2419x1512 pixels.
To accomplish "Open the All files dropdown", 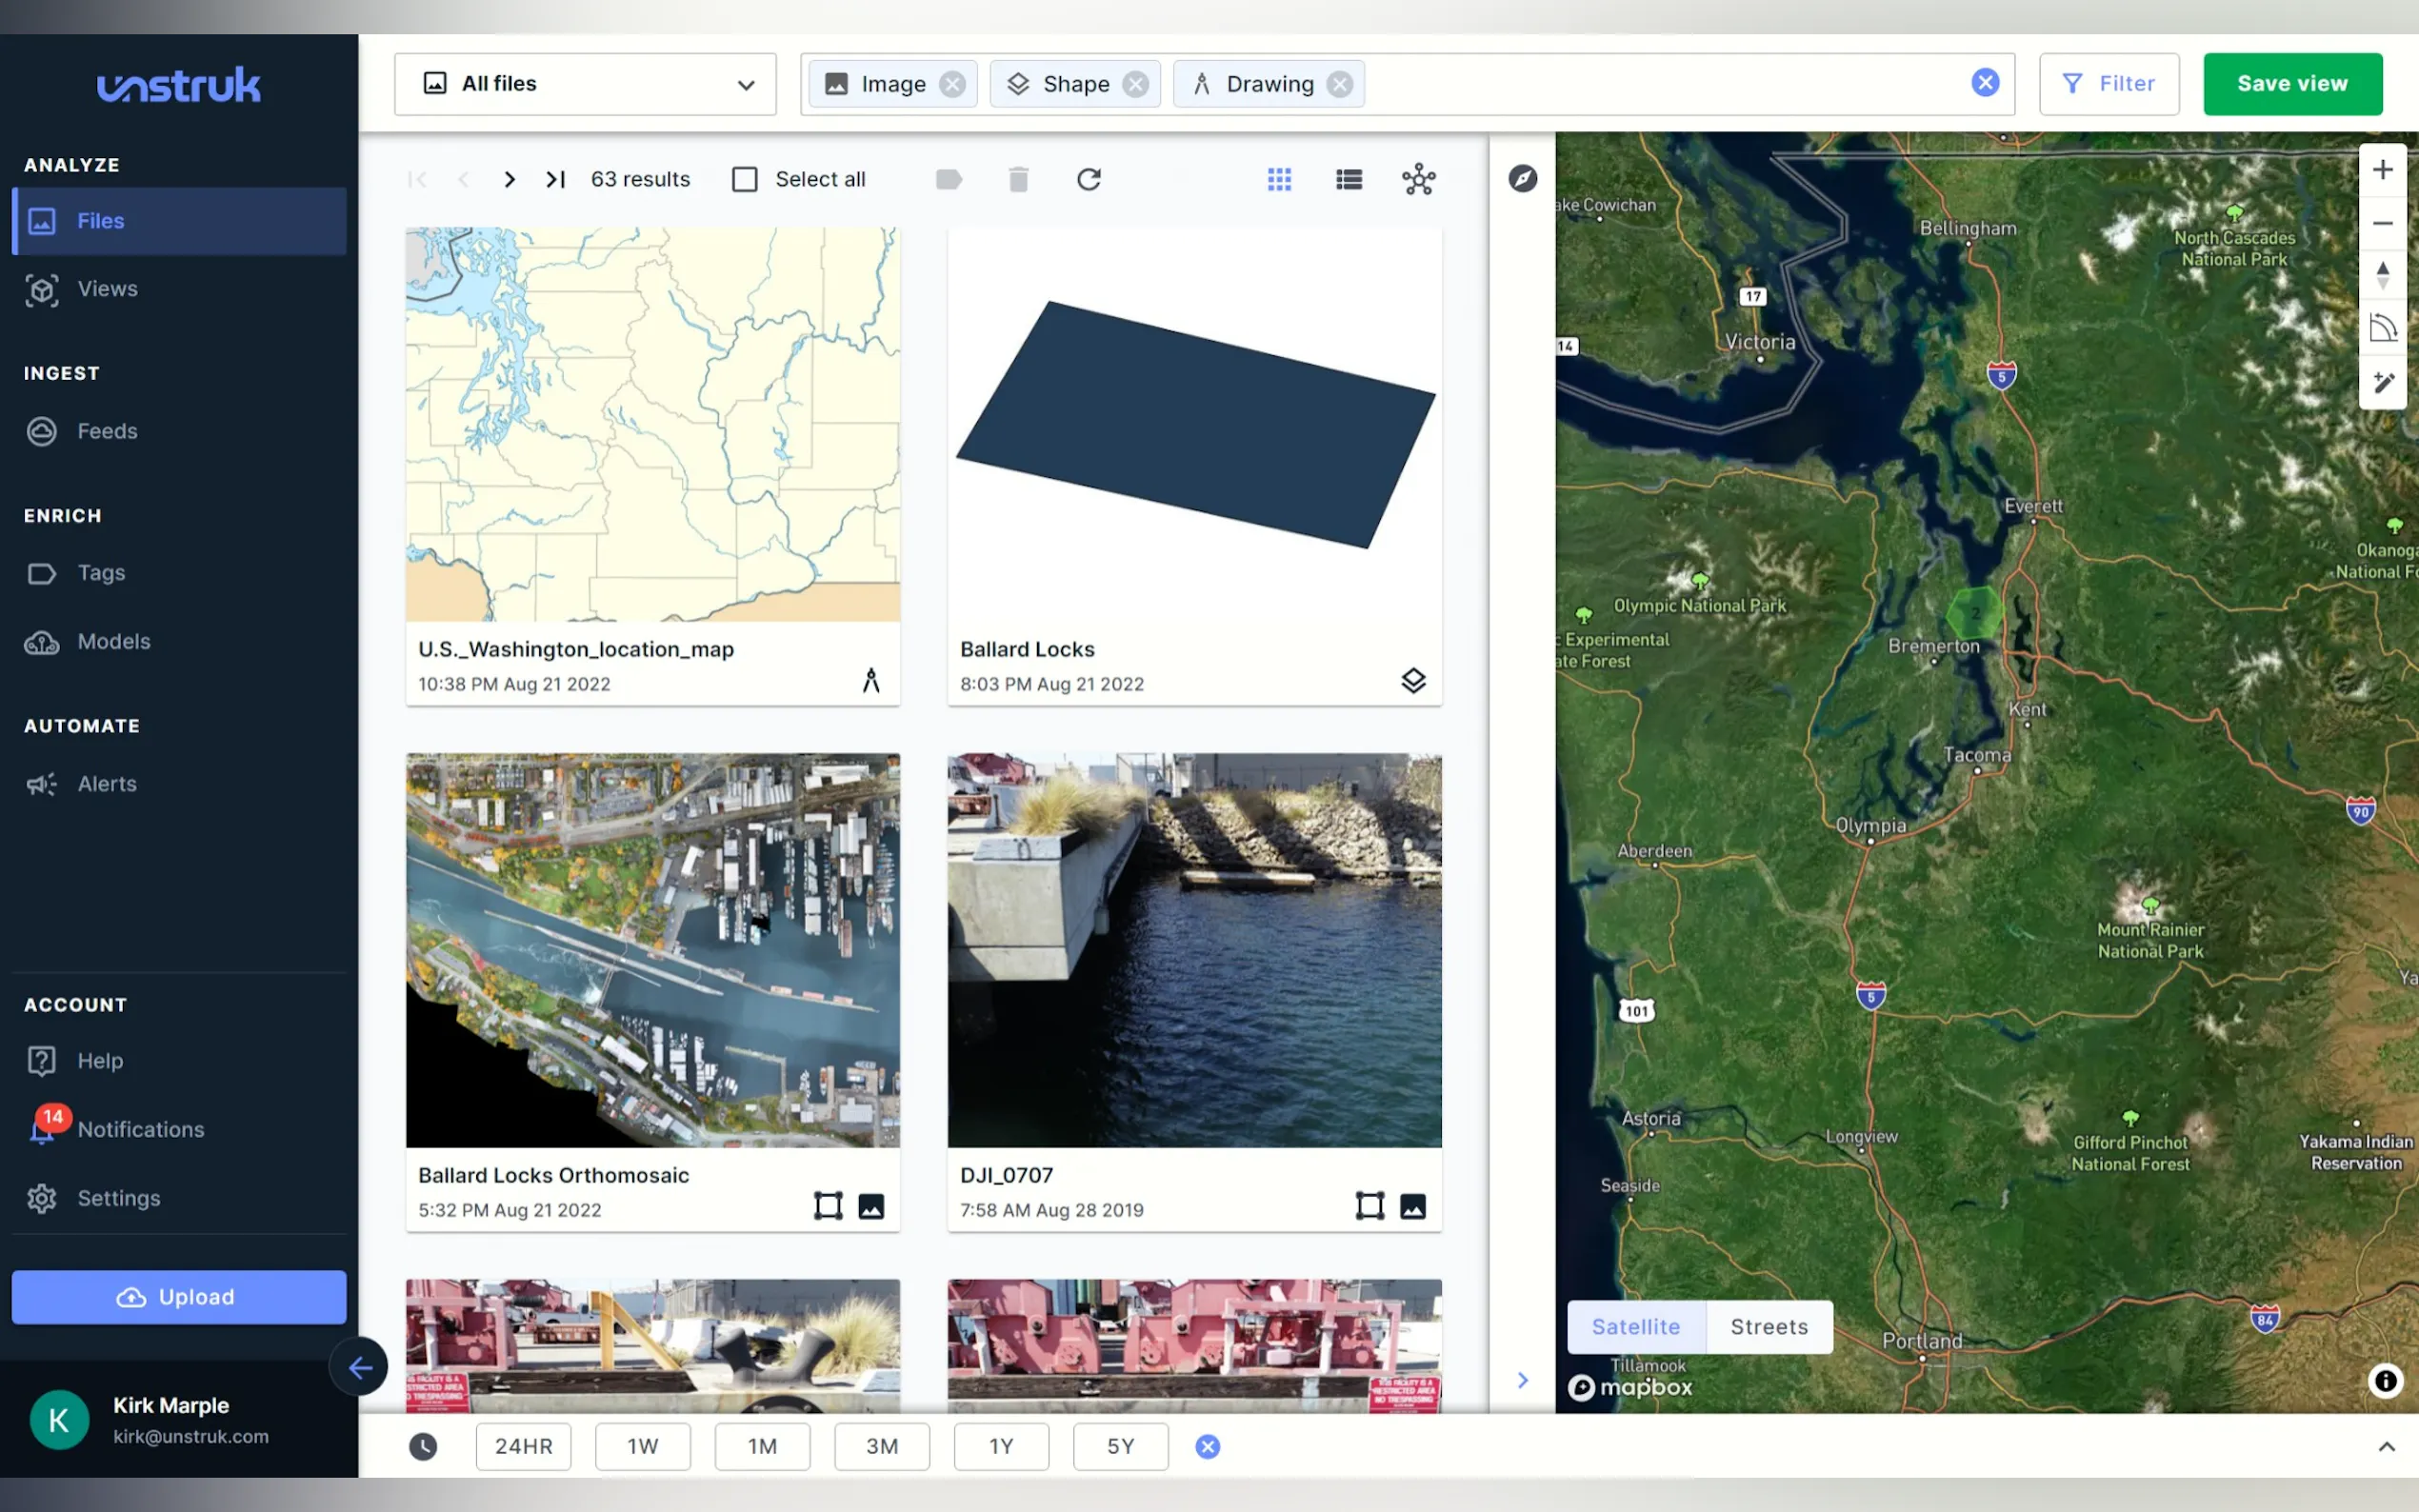I will tap(585, 84).
